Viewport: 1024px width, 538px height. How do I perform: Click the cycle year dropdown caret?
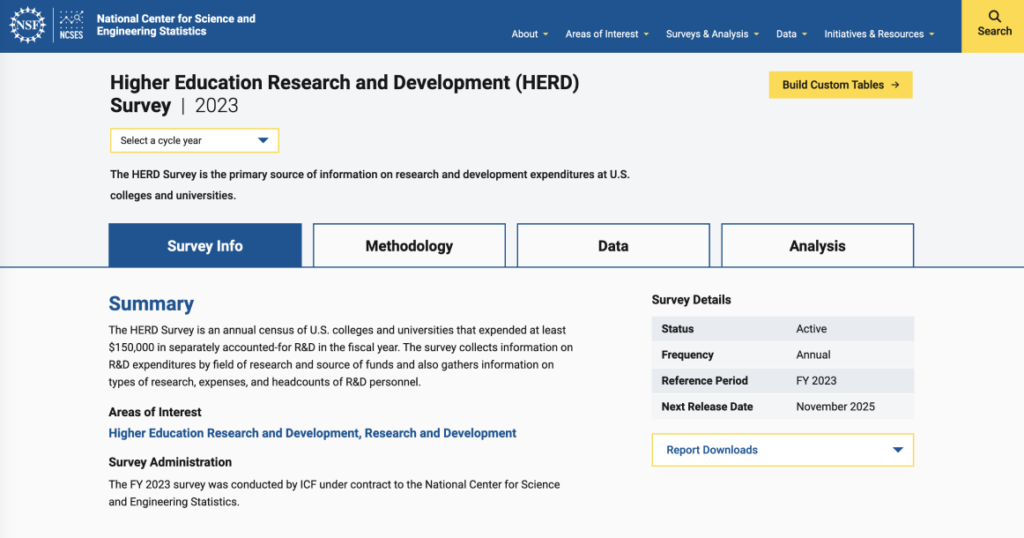click(x=263, y=141)
